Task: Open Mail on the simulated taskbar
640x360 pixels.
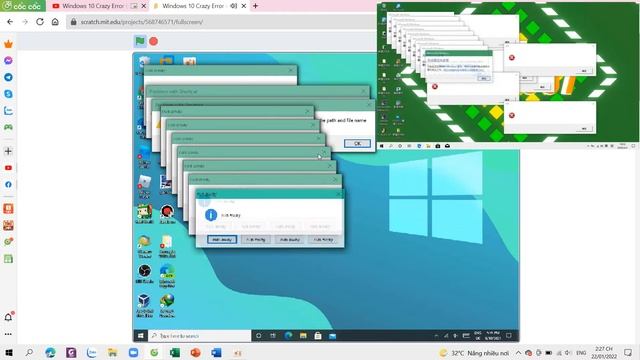Action: coord(333,336)
